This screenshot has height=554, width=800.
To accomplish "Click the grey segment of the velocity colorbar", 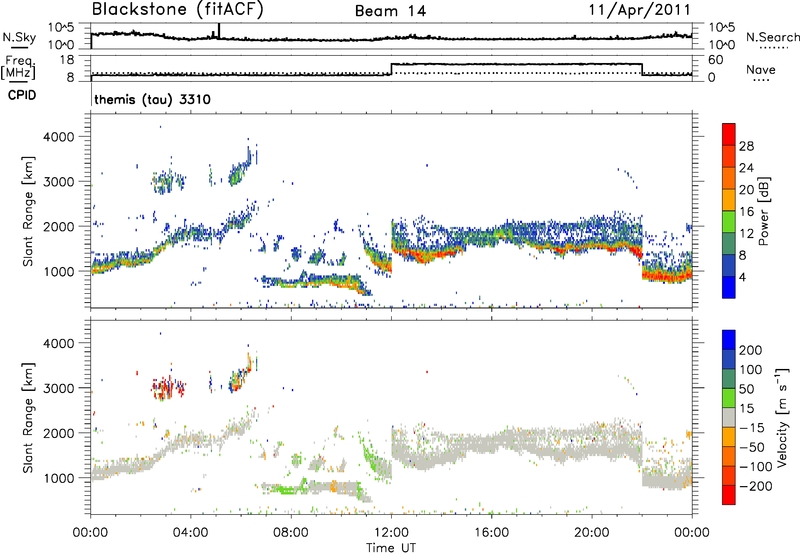I will click(x=729, y=418).
